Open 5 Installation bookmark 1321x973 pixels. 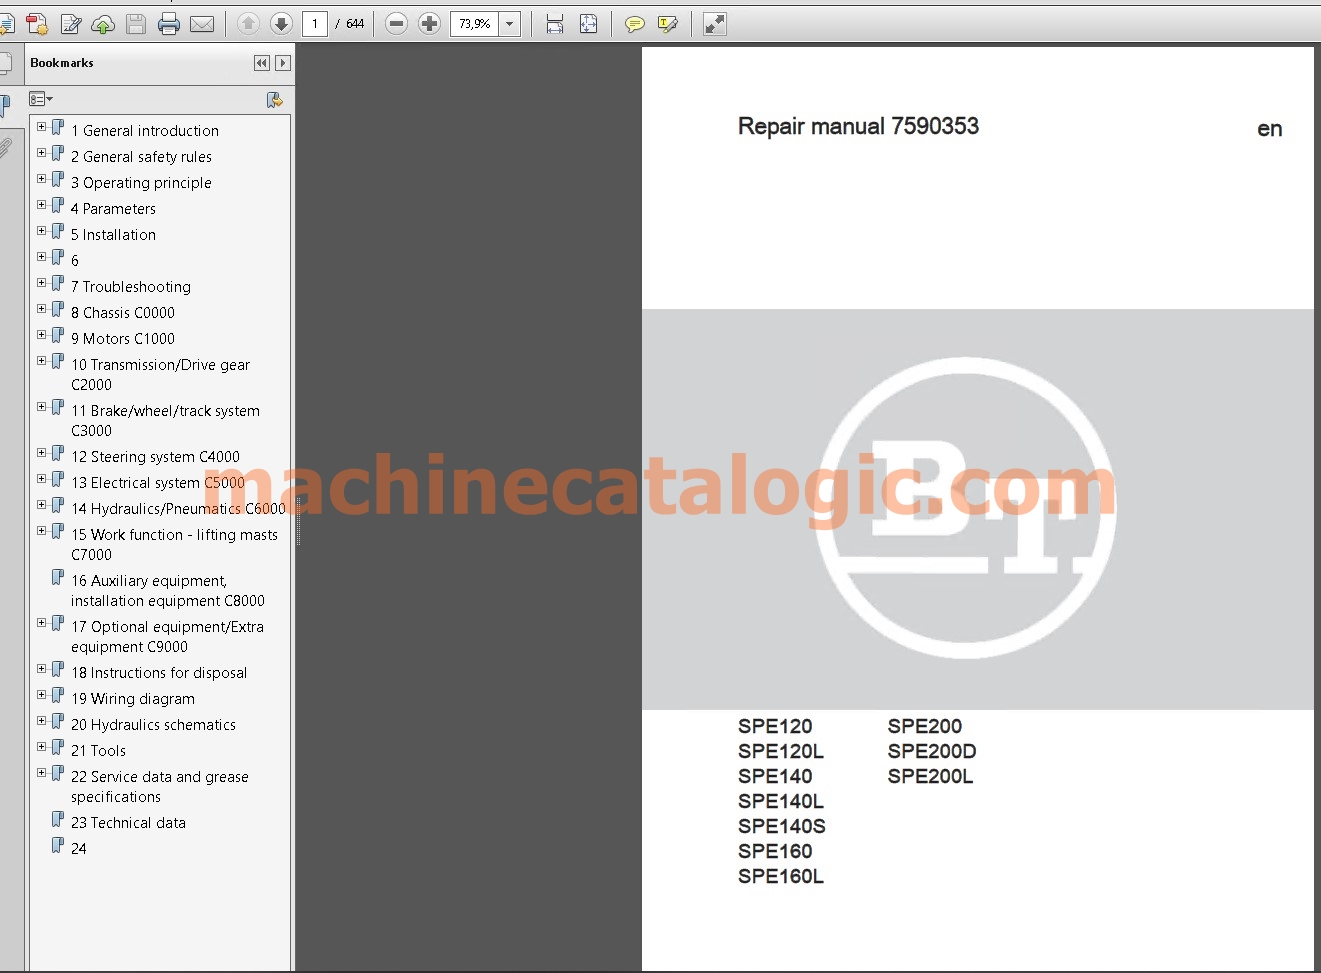tap(113, 235)
